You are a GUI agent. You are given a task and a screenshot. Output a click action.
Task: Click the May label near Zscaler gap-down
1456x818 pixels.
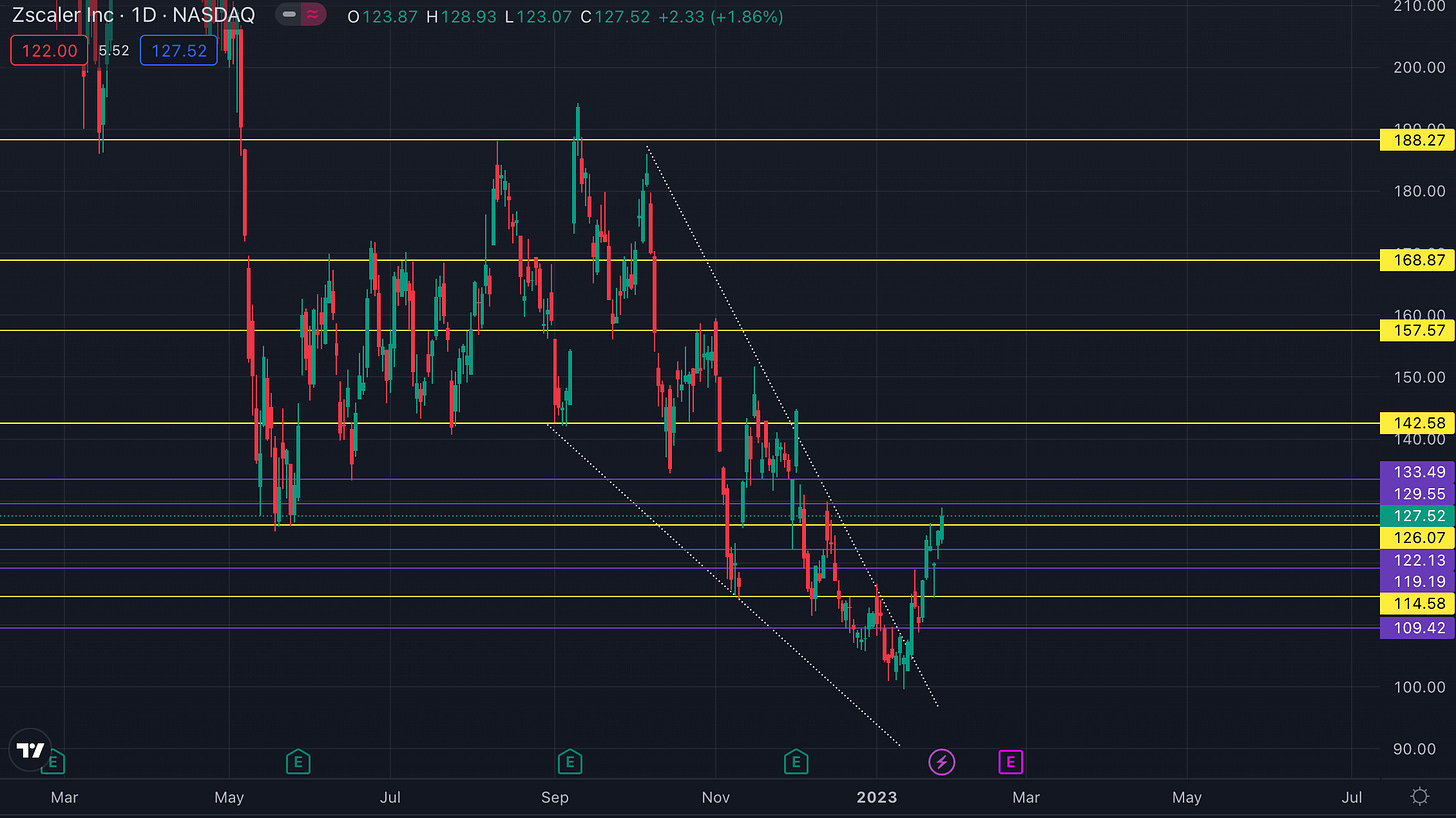pyautogui.click(x=230, y=797)
